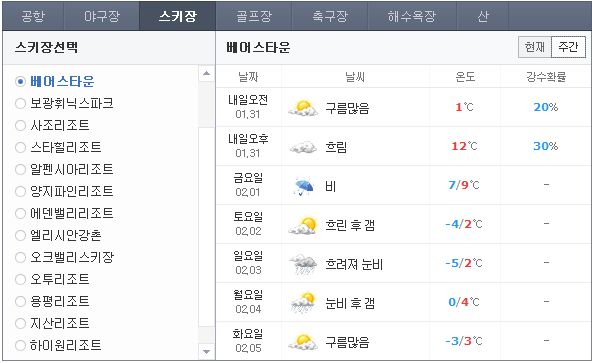This screenshot has height=363, width=592.
Task: Select the 보광휘닉스파크 radio button
Action: pyautogui.click(x=20, y=103)
